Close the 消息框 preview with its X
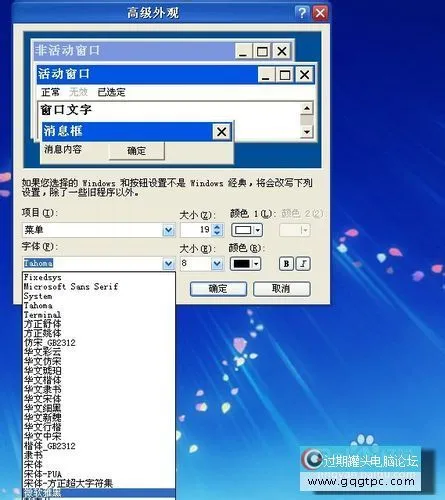This screenshot has width=445, height=500. pos(221,131)
